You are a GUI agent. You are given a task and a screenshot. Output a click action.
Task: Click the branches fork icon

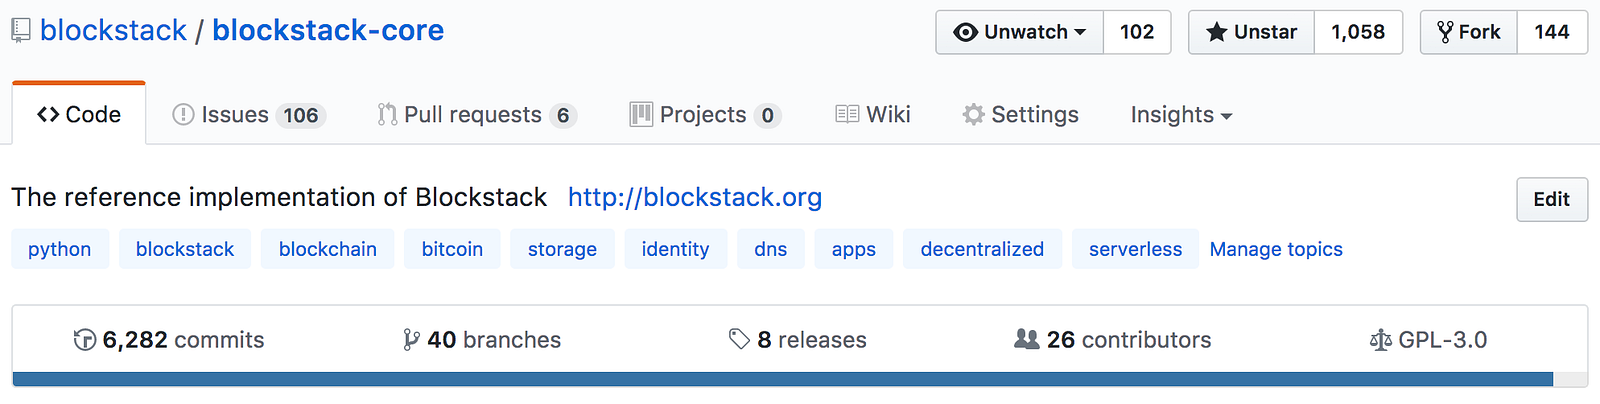click(411, 340)
